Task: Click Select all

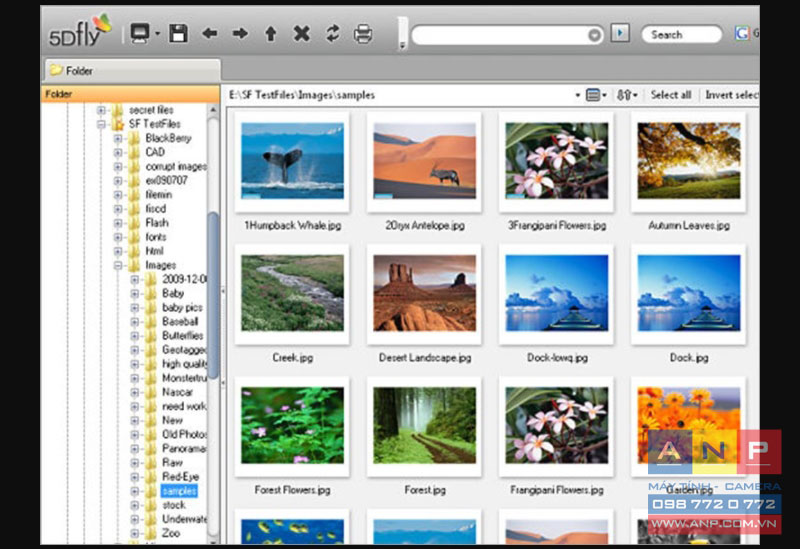Action: (x=670, y=95)
